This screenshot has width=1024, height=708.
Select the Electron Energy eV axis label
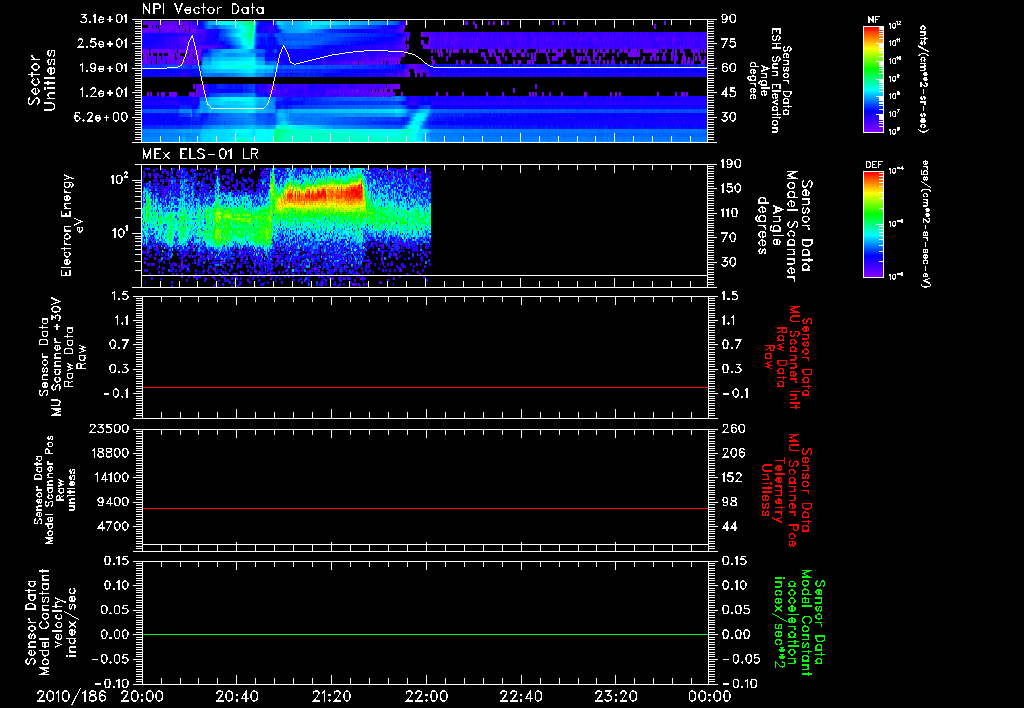72,225
